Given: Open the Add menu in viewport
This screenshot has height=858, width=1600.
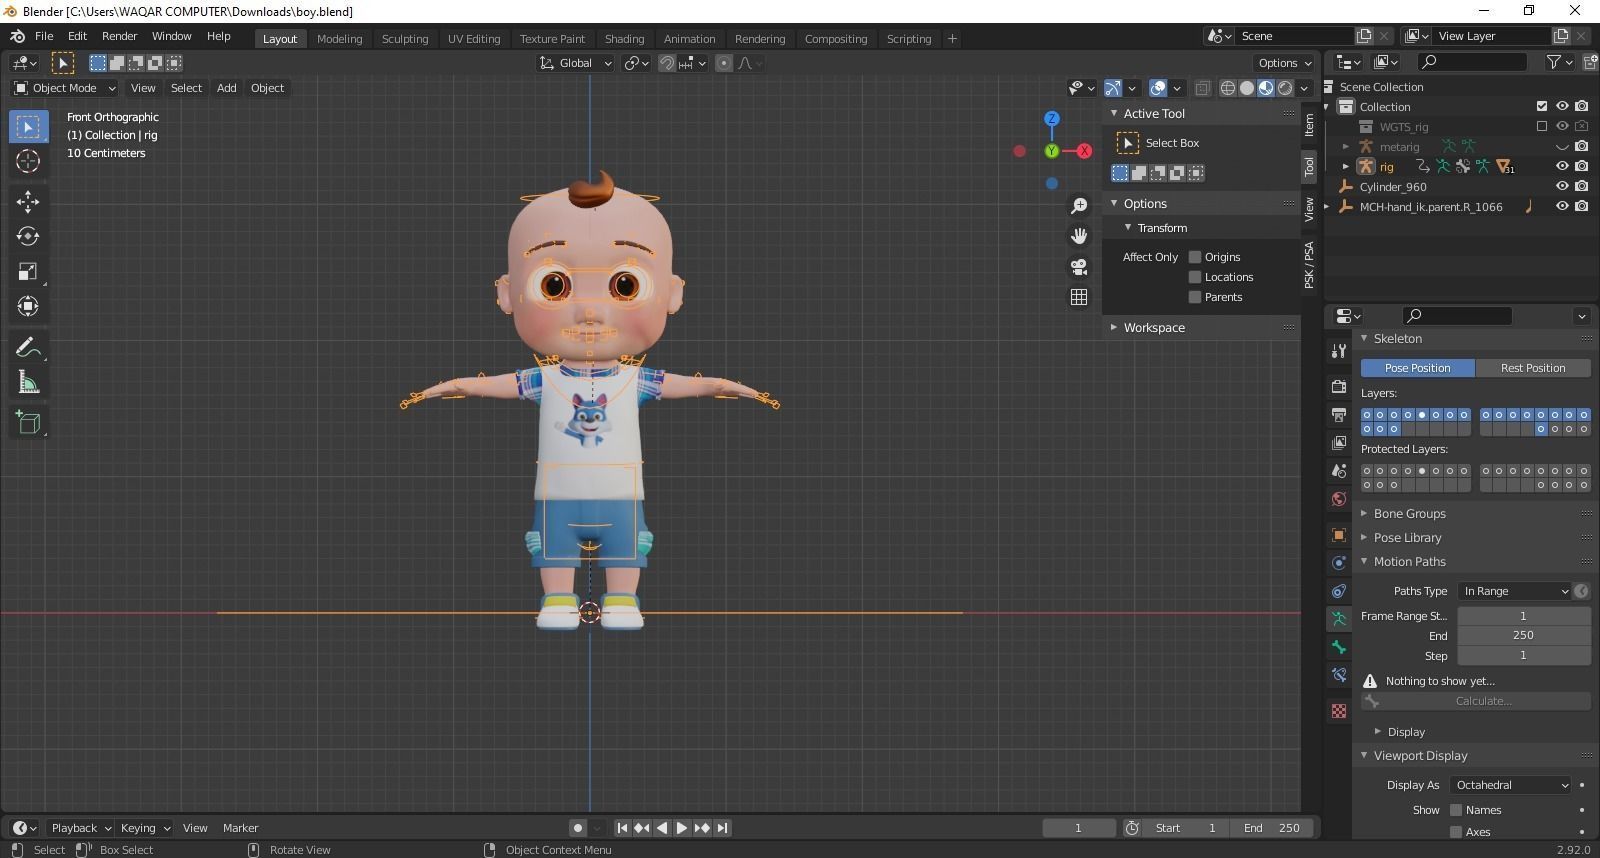Looking at the screenshot, I should click(x=227, y=88).
